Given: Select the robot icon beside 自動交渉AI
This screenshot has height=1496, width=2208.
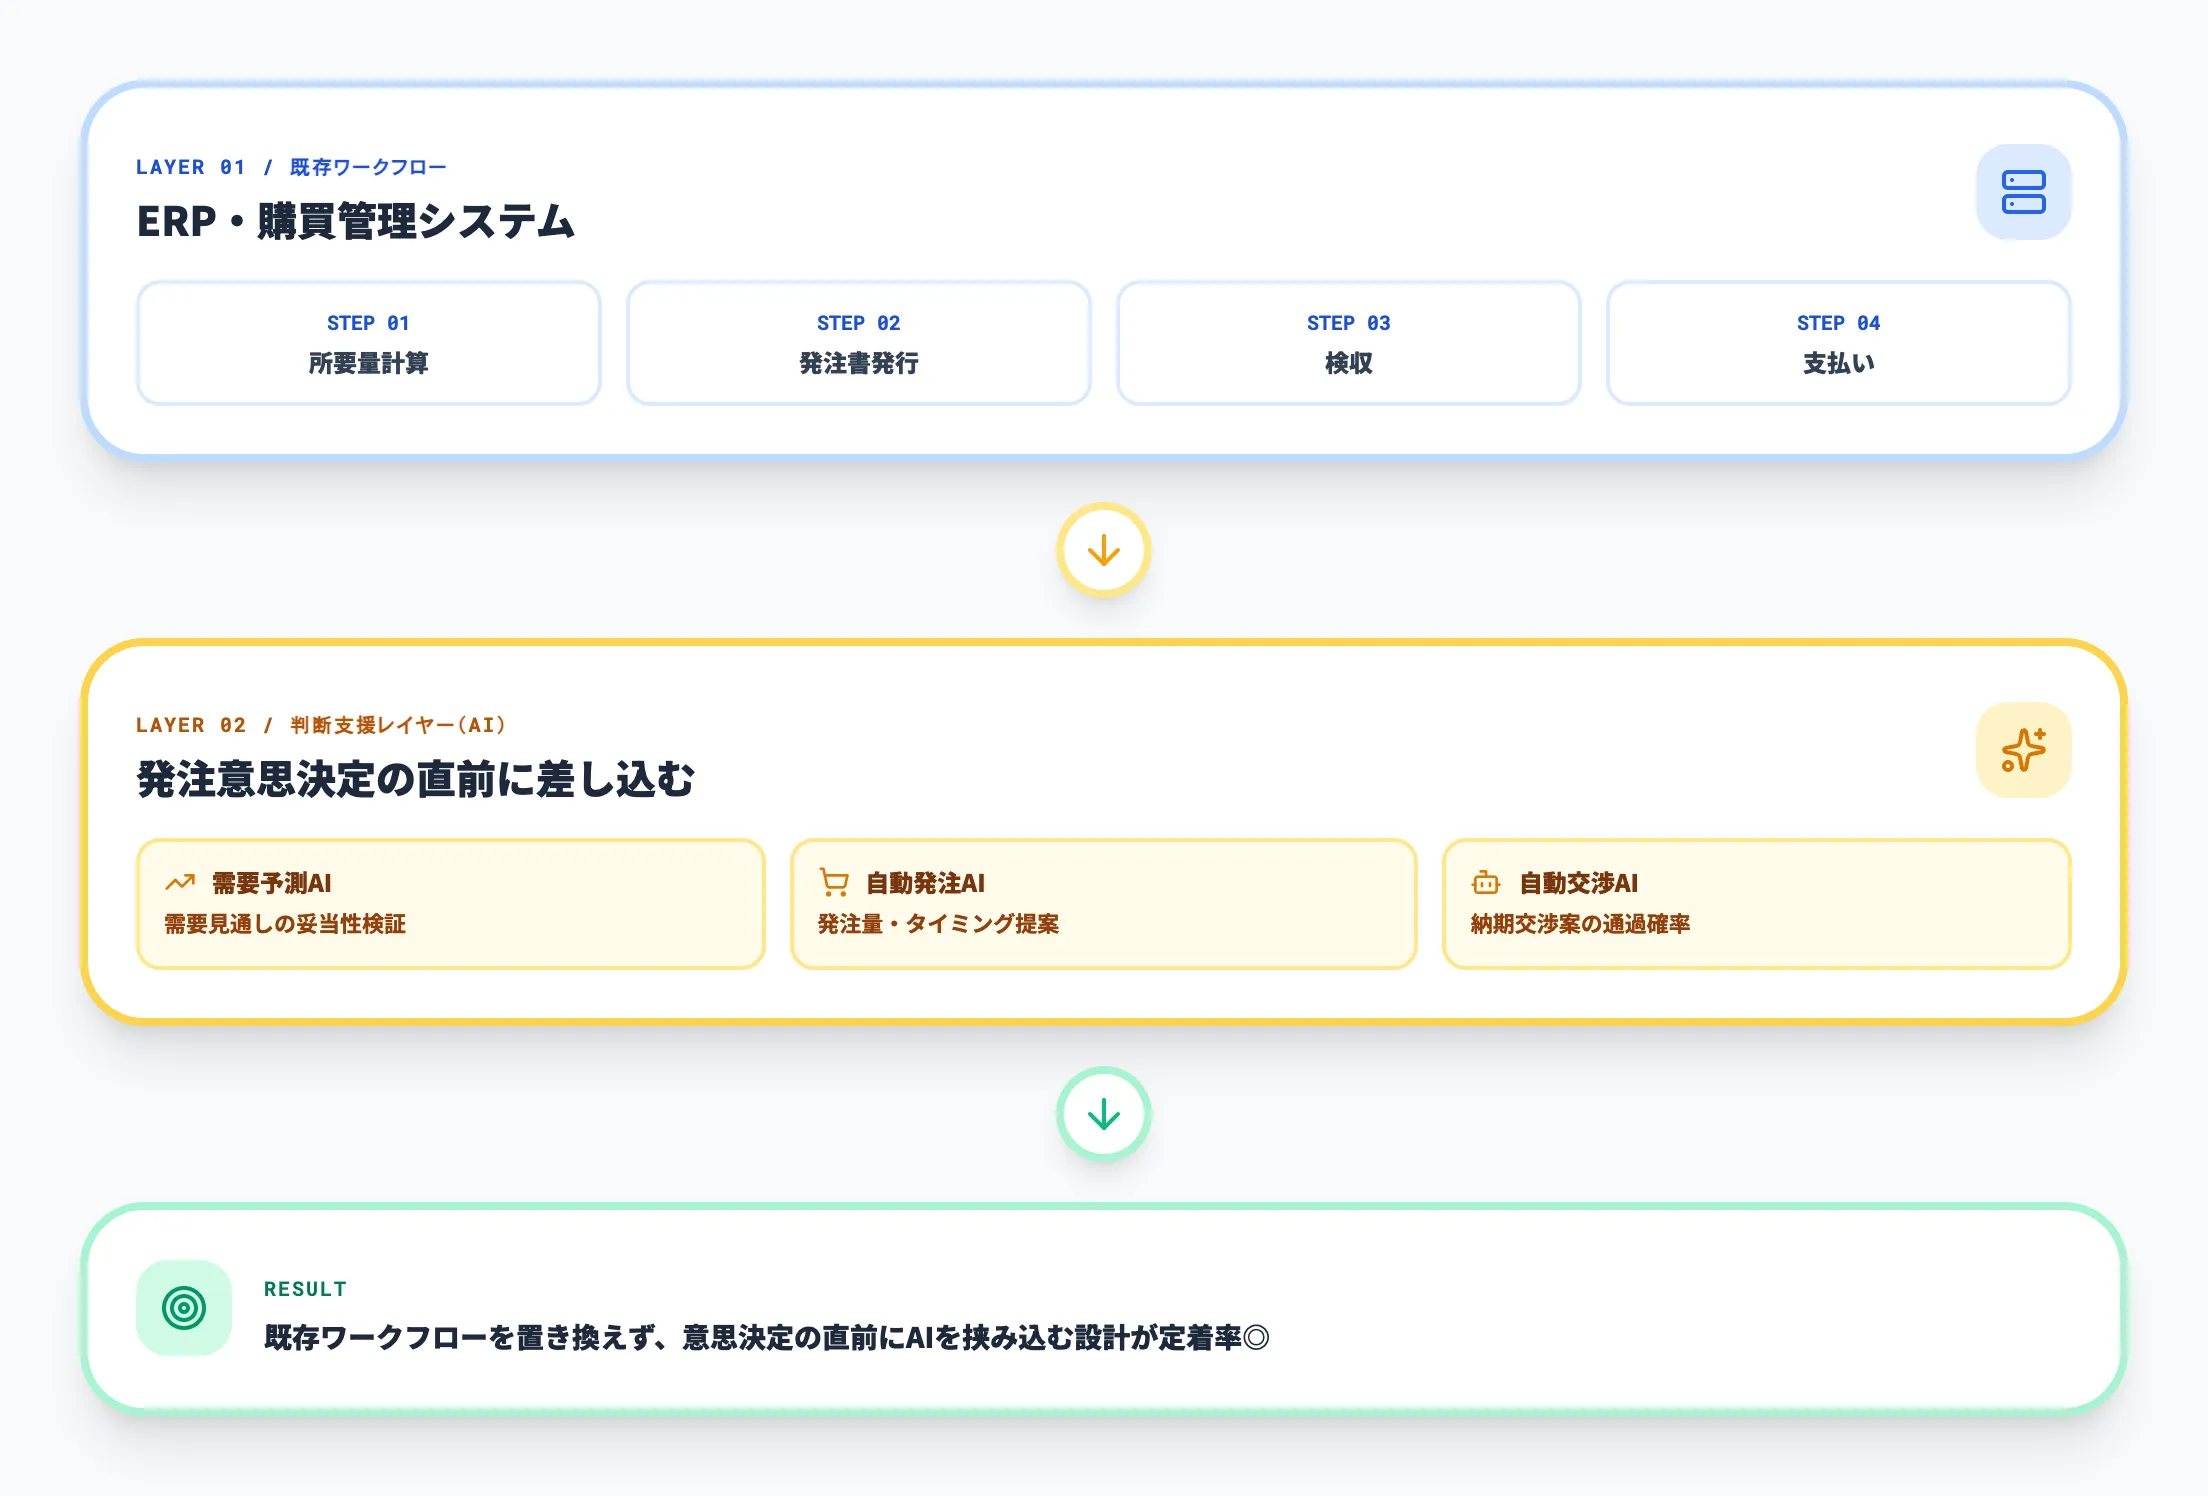Looking at the screenshot, I should [x=1485, y=882].
